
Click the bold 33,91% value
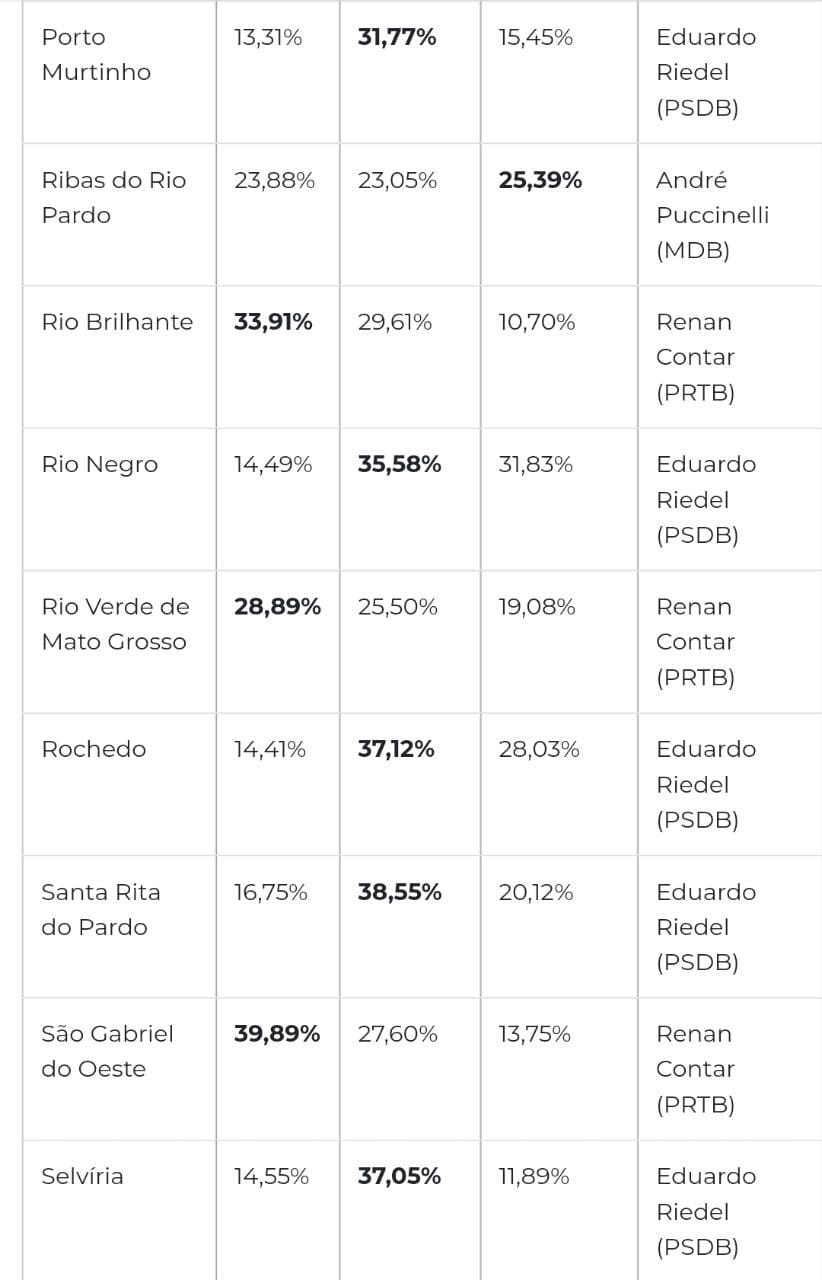(x=273, y=323)
